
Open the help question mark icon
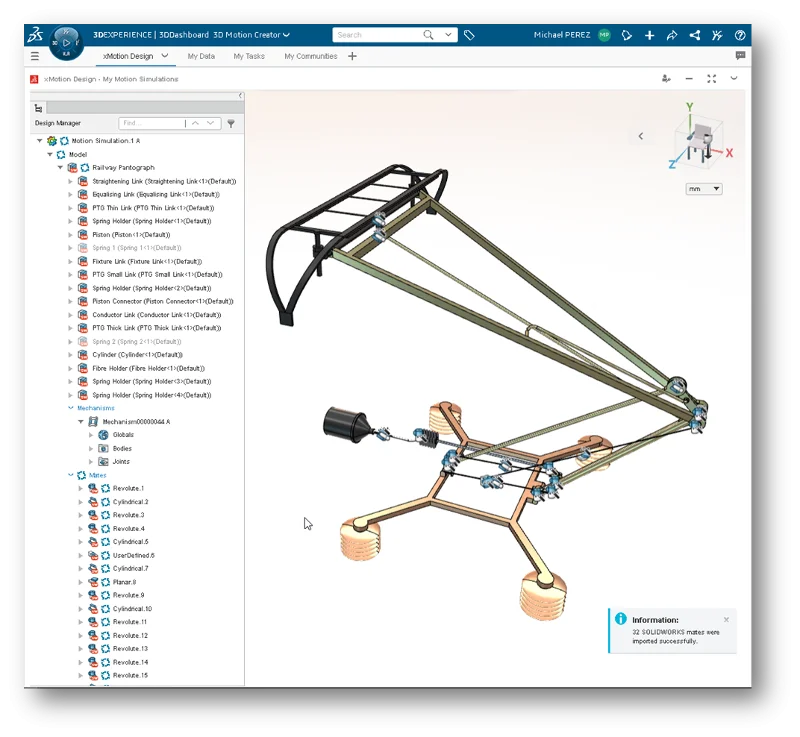(739, 35)
